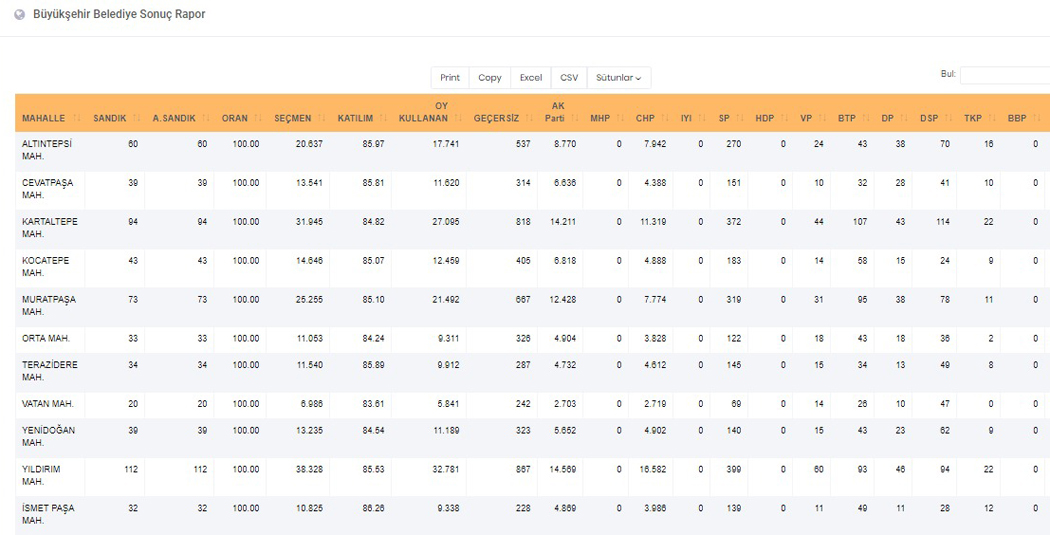The height and width of the screenshot is (535, 1050).
Task: Click SP value 122 in ORTA row
Action: pyautogui.click(x=734, y=339)
